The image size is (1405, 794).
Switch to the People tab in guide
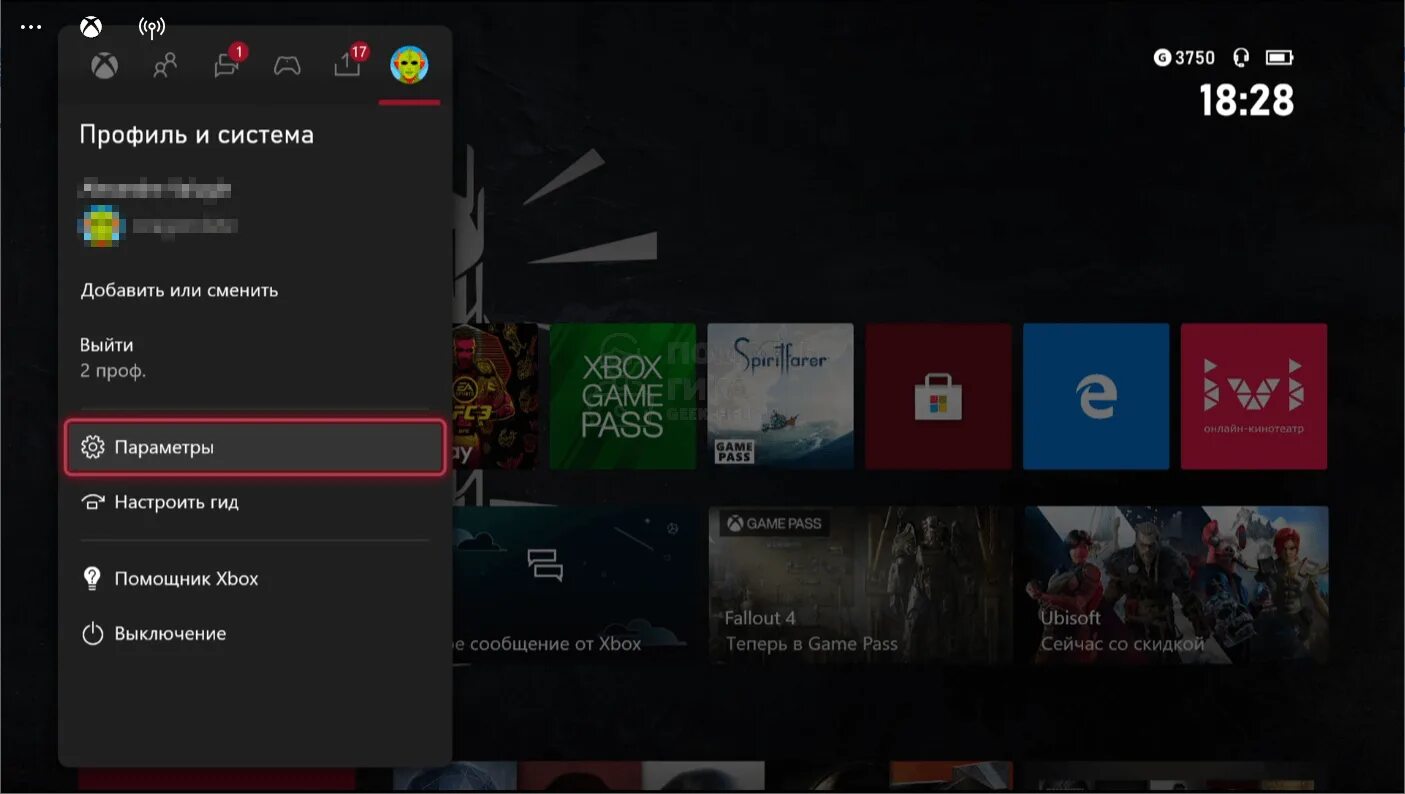[x=165, y=66]
